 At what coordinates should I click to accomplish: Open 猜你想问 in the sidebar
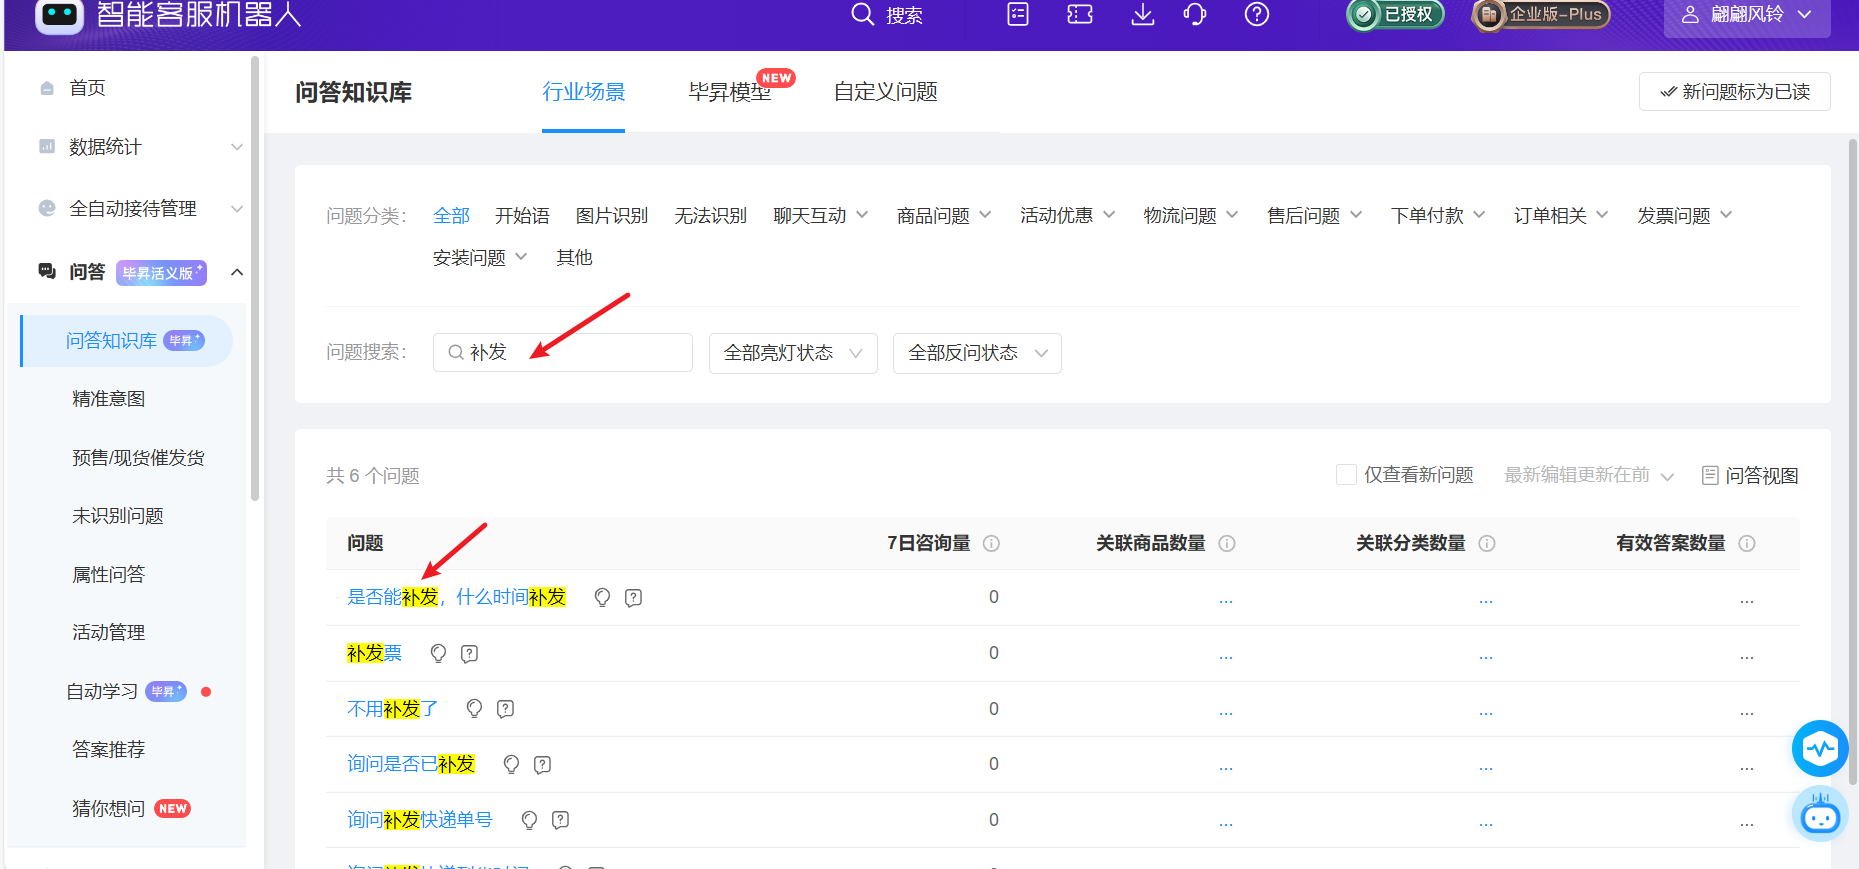109,809
